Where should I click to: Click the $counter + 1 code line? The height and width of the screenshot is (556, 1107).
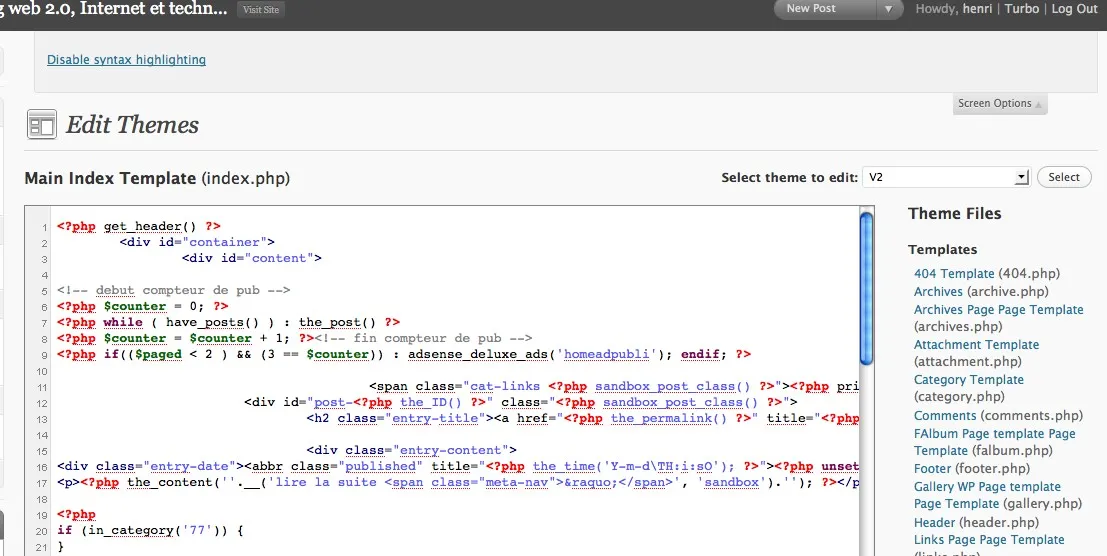coord(294,338)
